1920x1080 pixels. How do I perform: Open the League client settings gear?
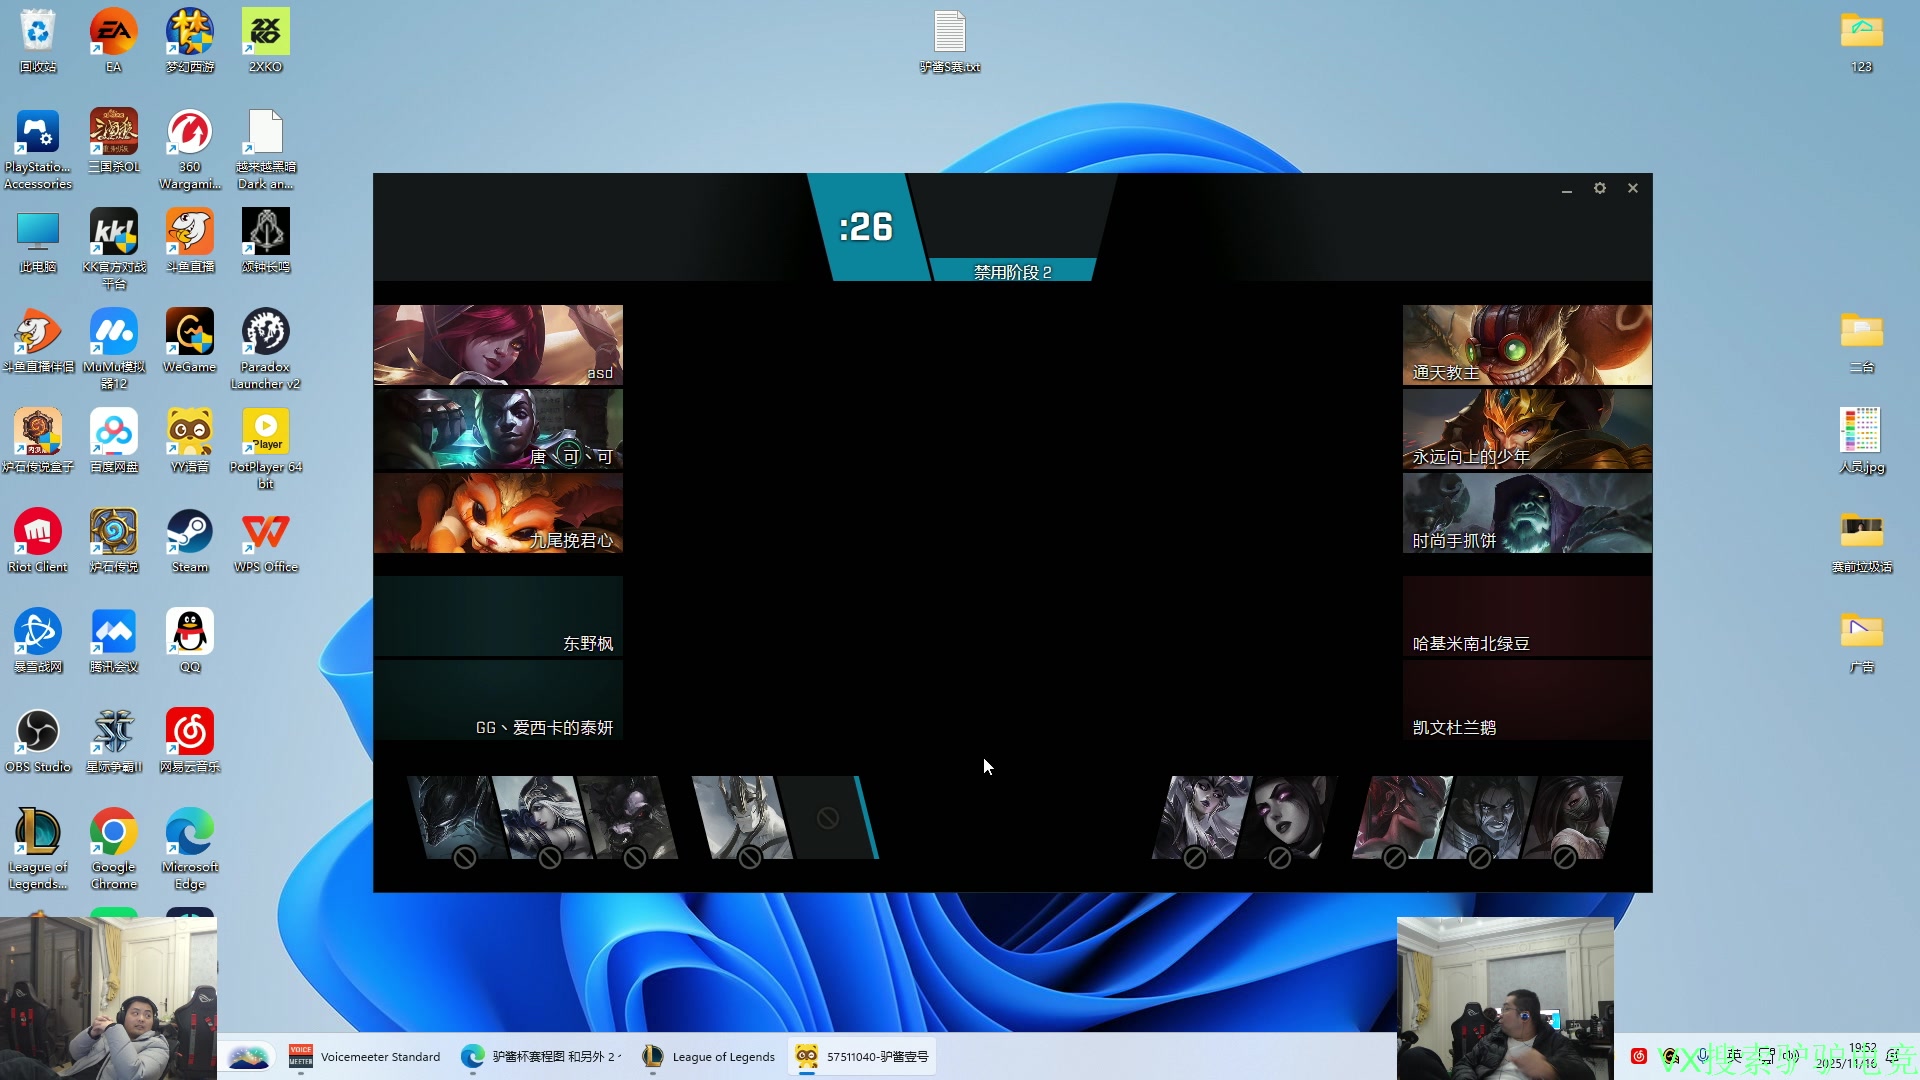(1599, 188)
